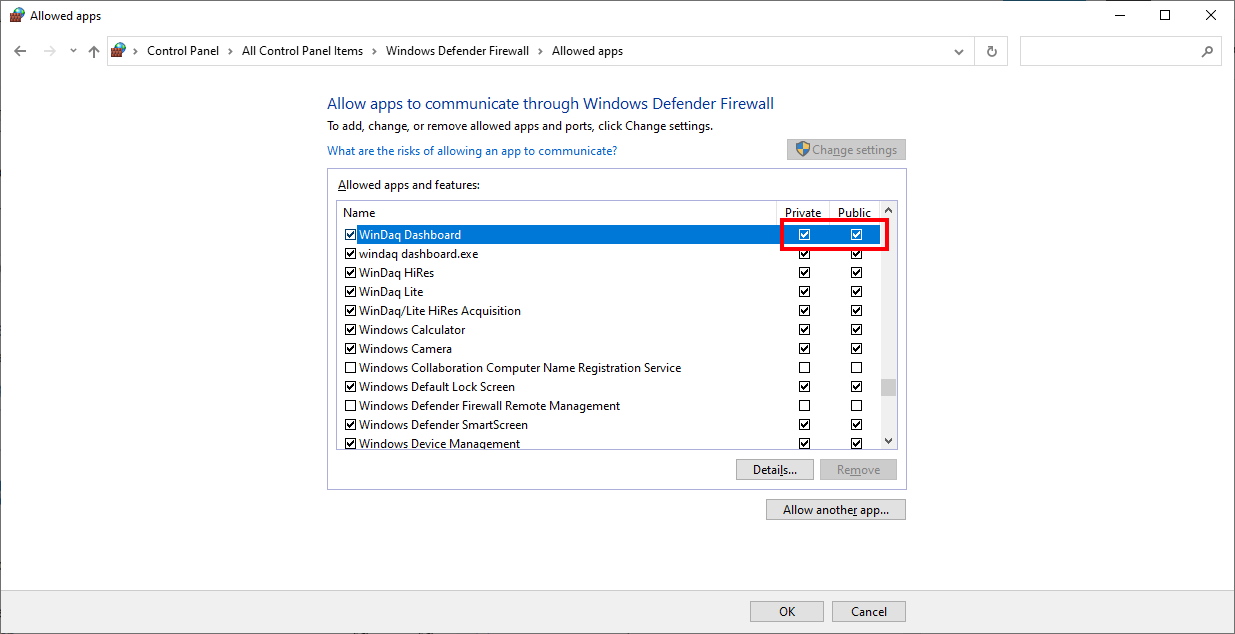The height and width of the screenshot is (634, 1235).
Task: Open the Recent locations dropdown arrow
Action: click(x=73, y=51)
